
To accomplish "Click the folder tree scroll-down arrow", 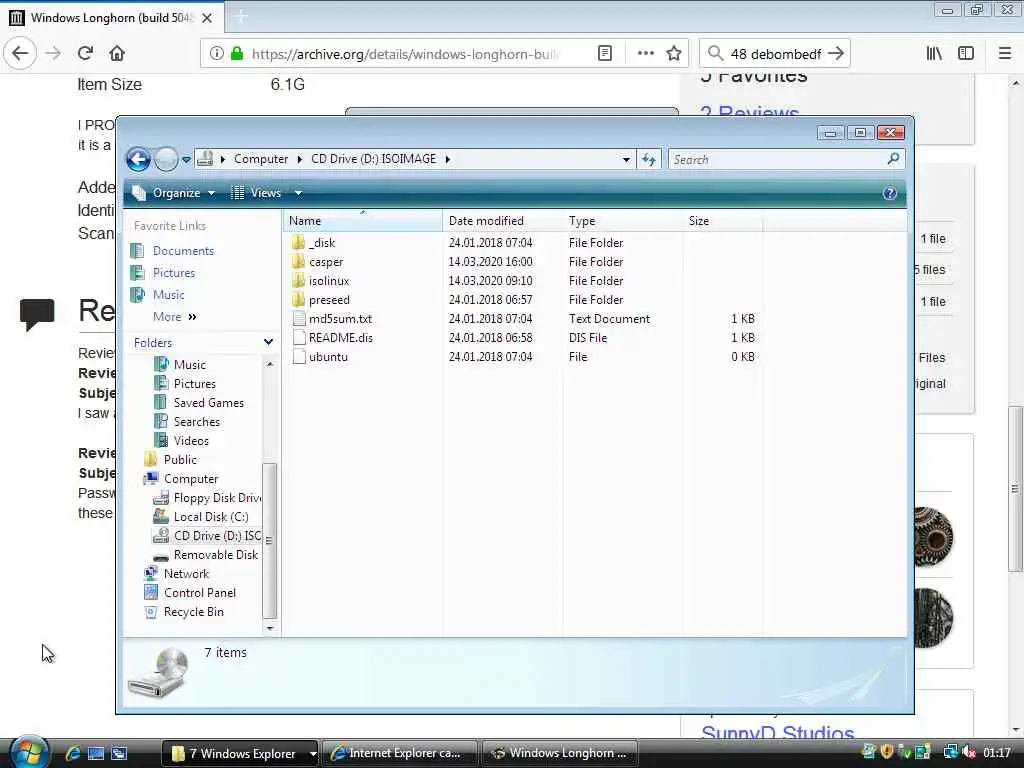I will [x=270, y=628].
